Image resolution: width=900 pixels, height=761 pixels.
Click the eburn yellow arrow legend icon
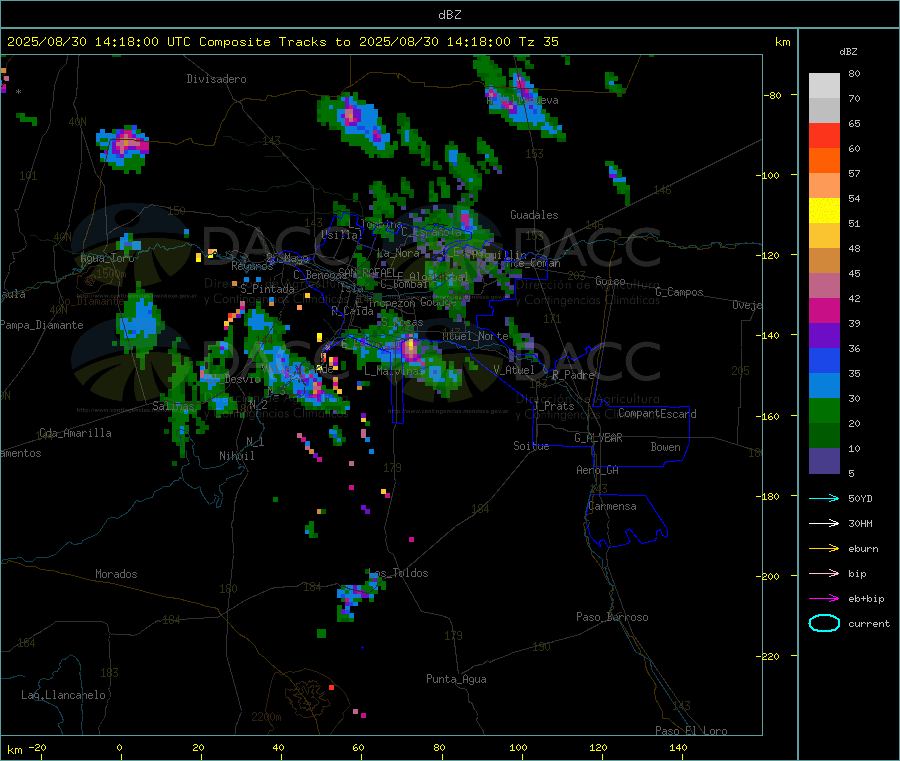824,549
